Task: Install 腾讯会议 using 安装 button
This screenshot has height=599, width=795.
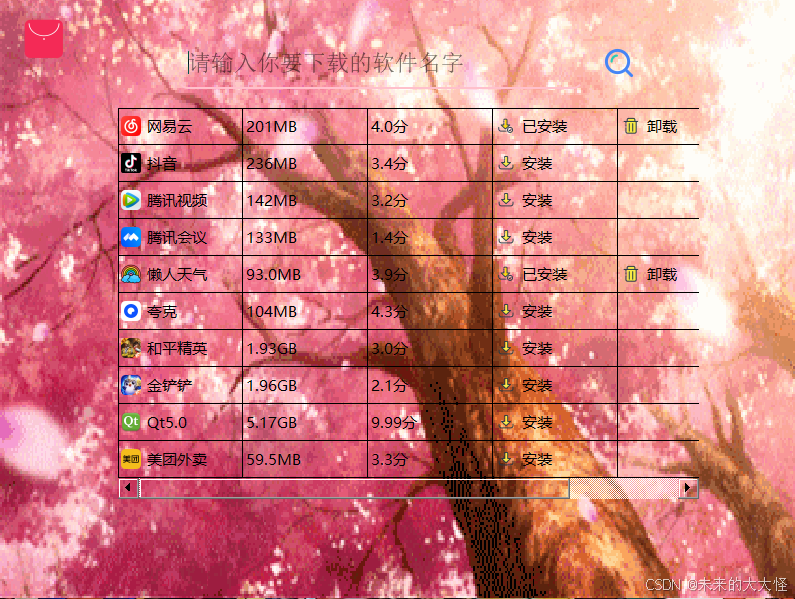Action: click(x=525, y=237)
